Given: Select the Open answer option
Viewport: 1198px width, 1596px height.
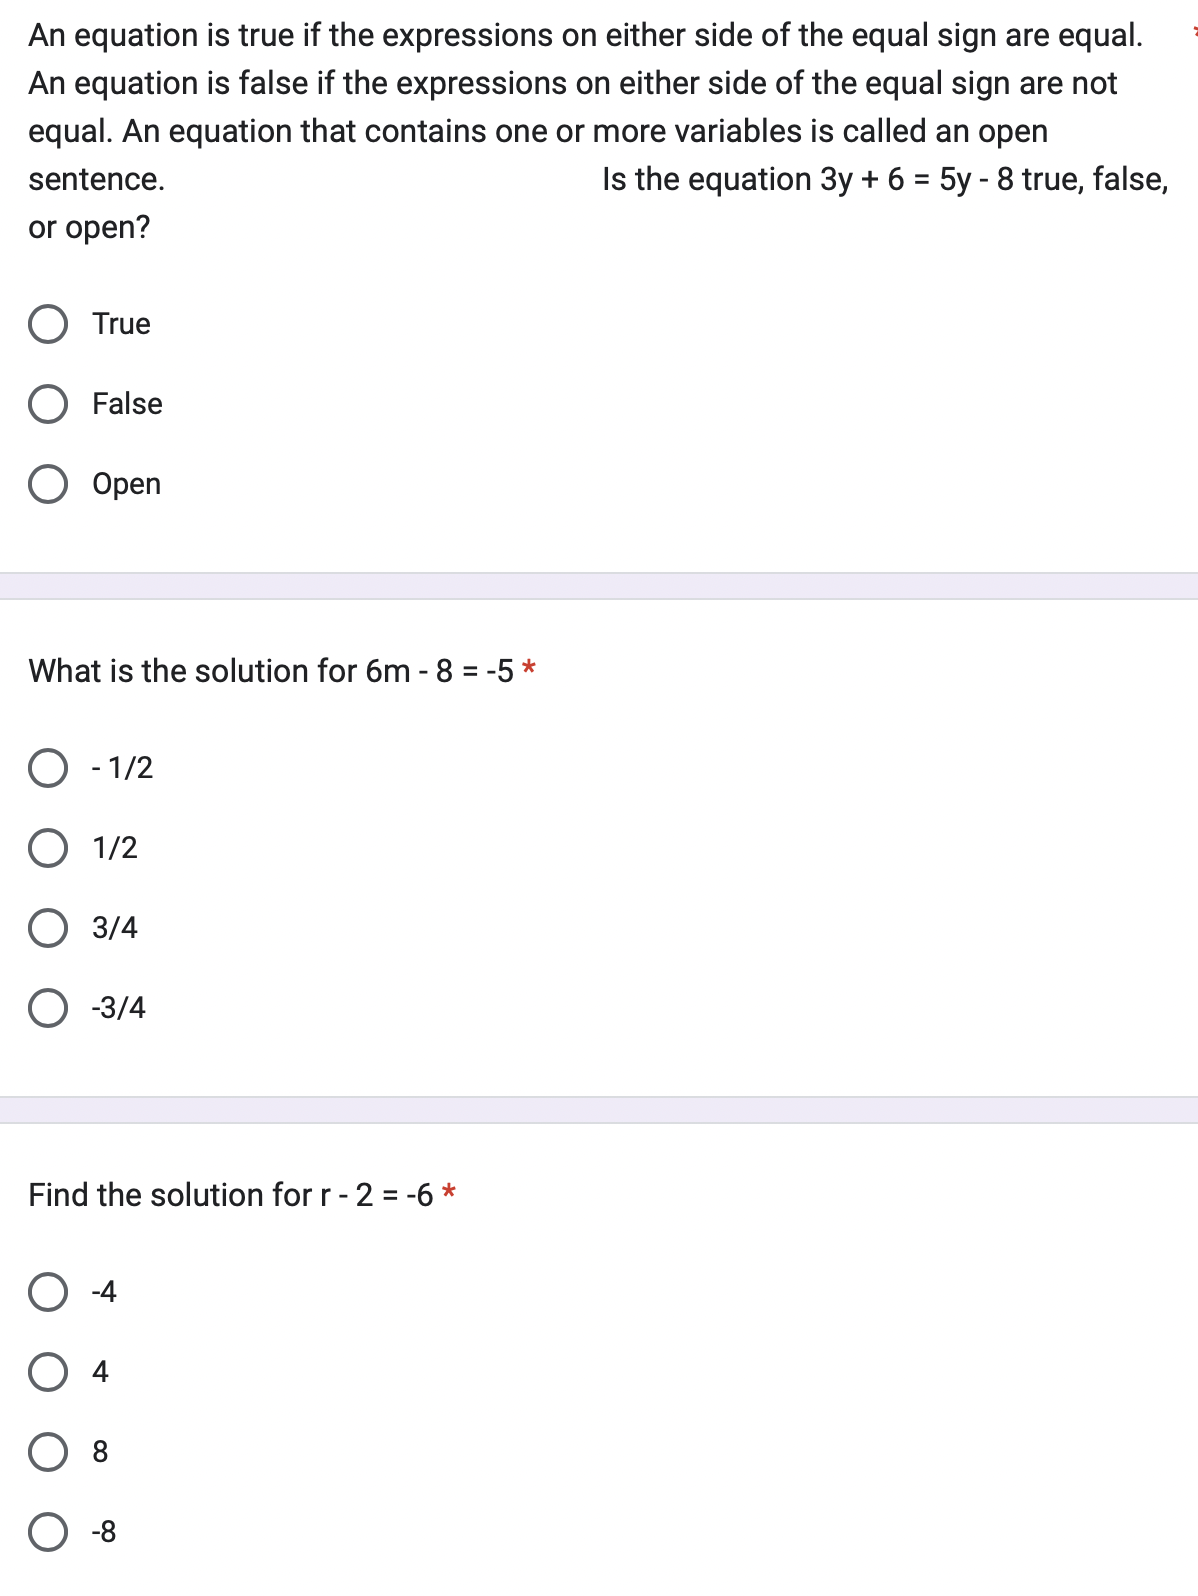Looking at the screenshot, I should click(48, 484).
